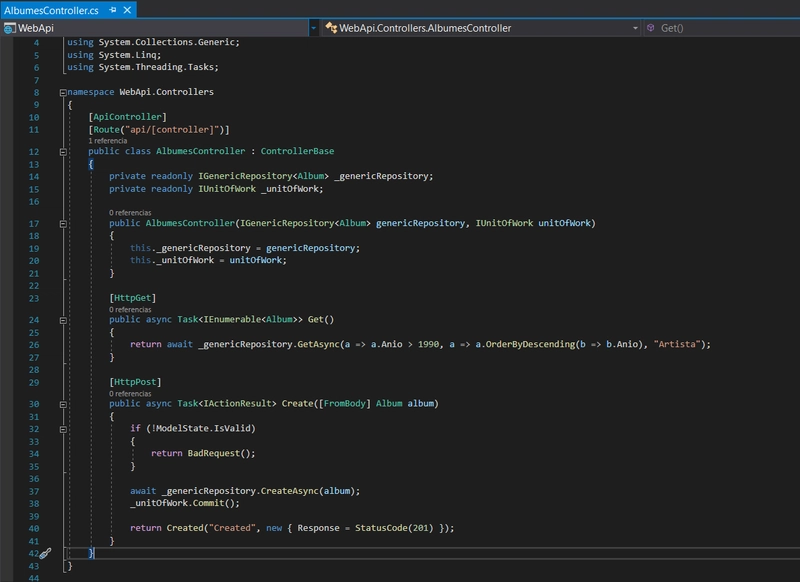Click Task<IEnumerable<Album>> return type
This screenshot has width=800, height=582.
pyautogui.click(x=240, y=319)
